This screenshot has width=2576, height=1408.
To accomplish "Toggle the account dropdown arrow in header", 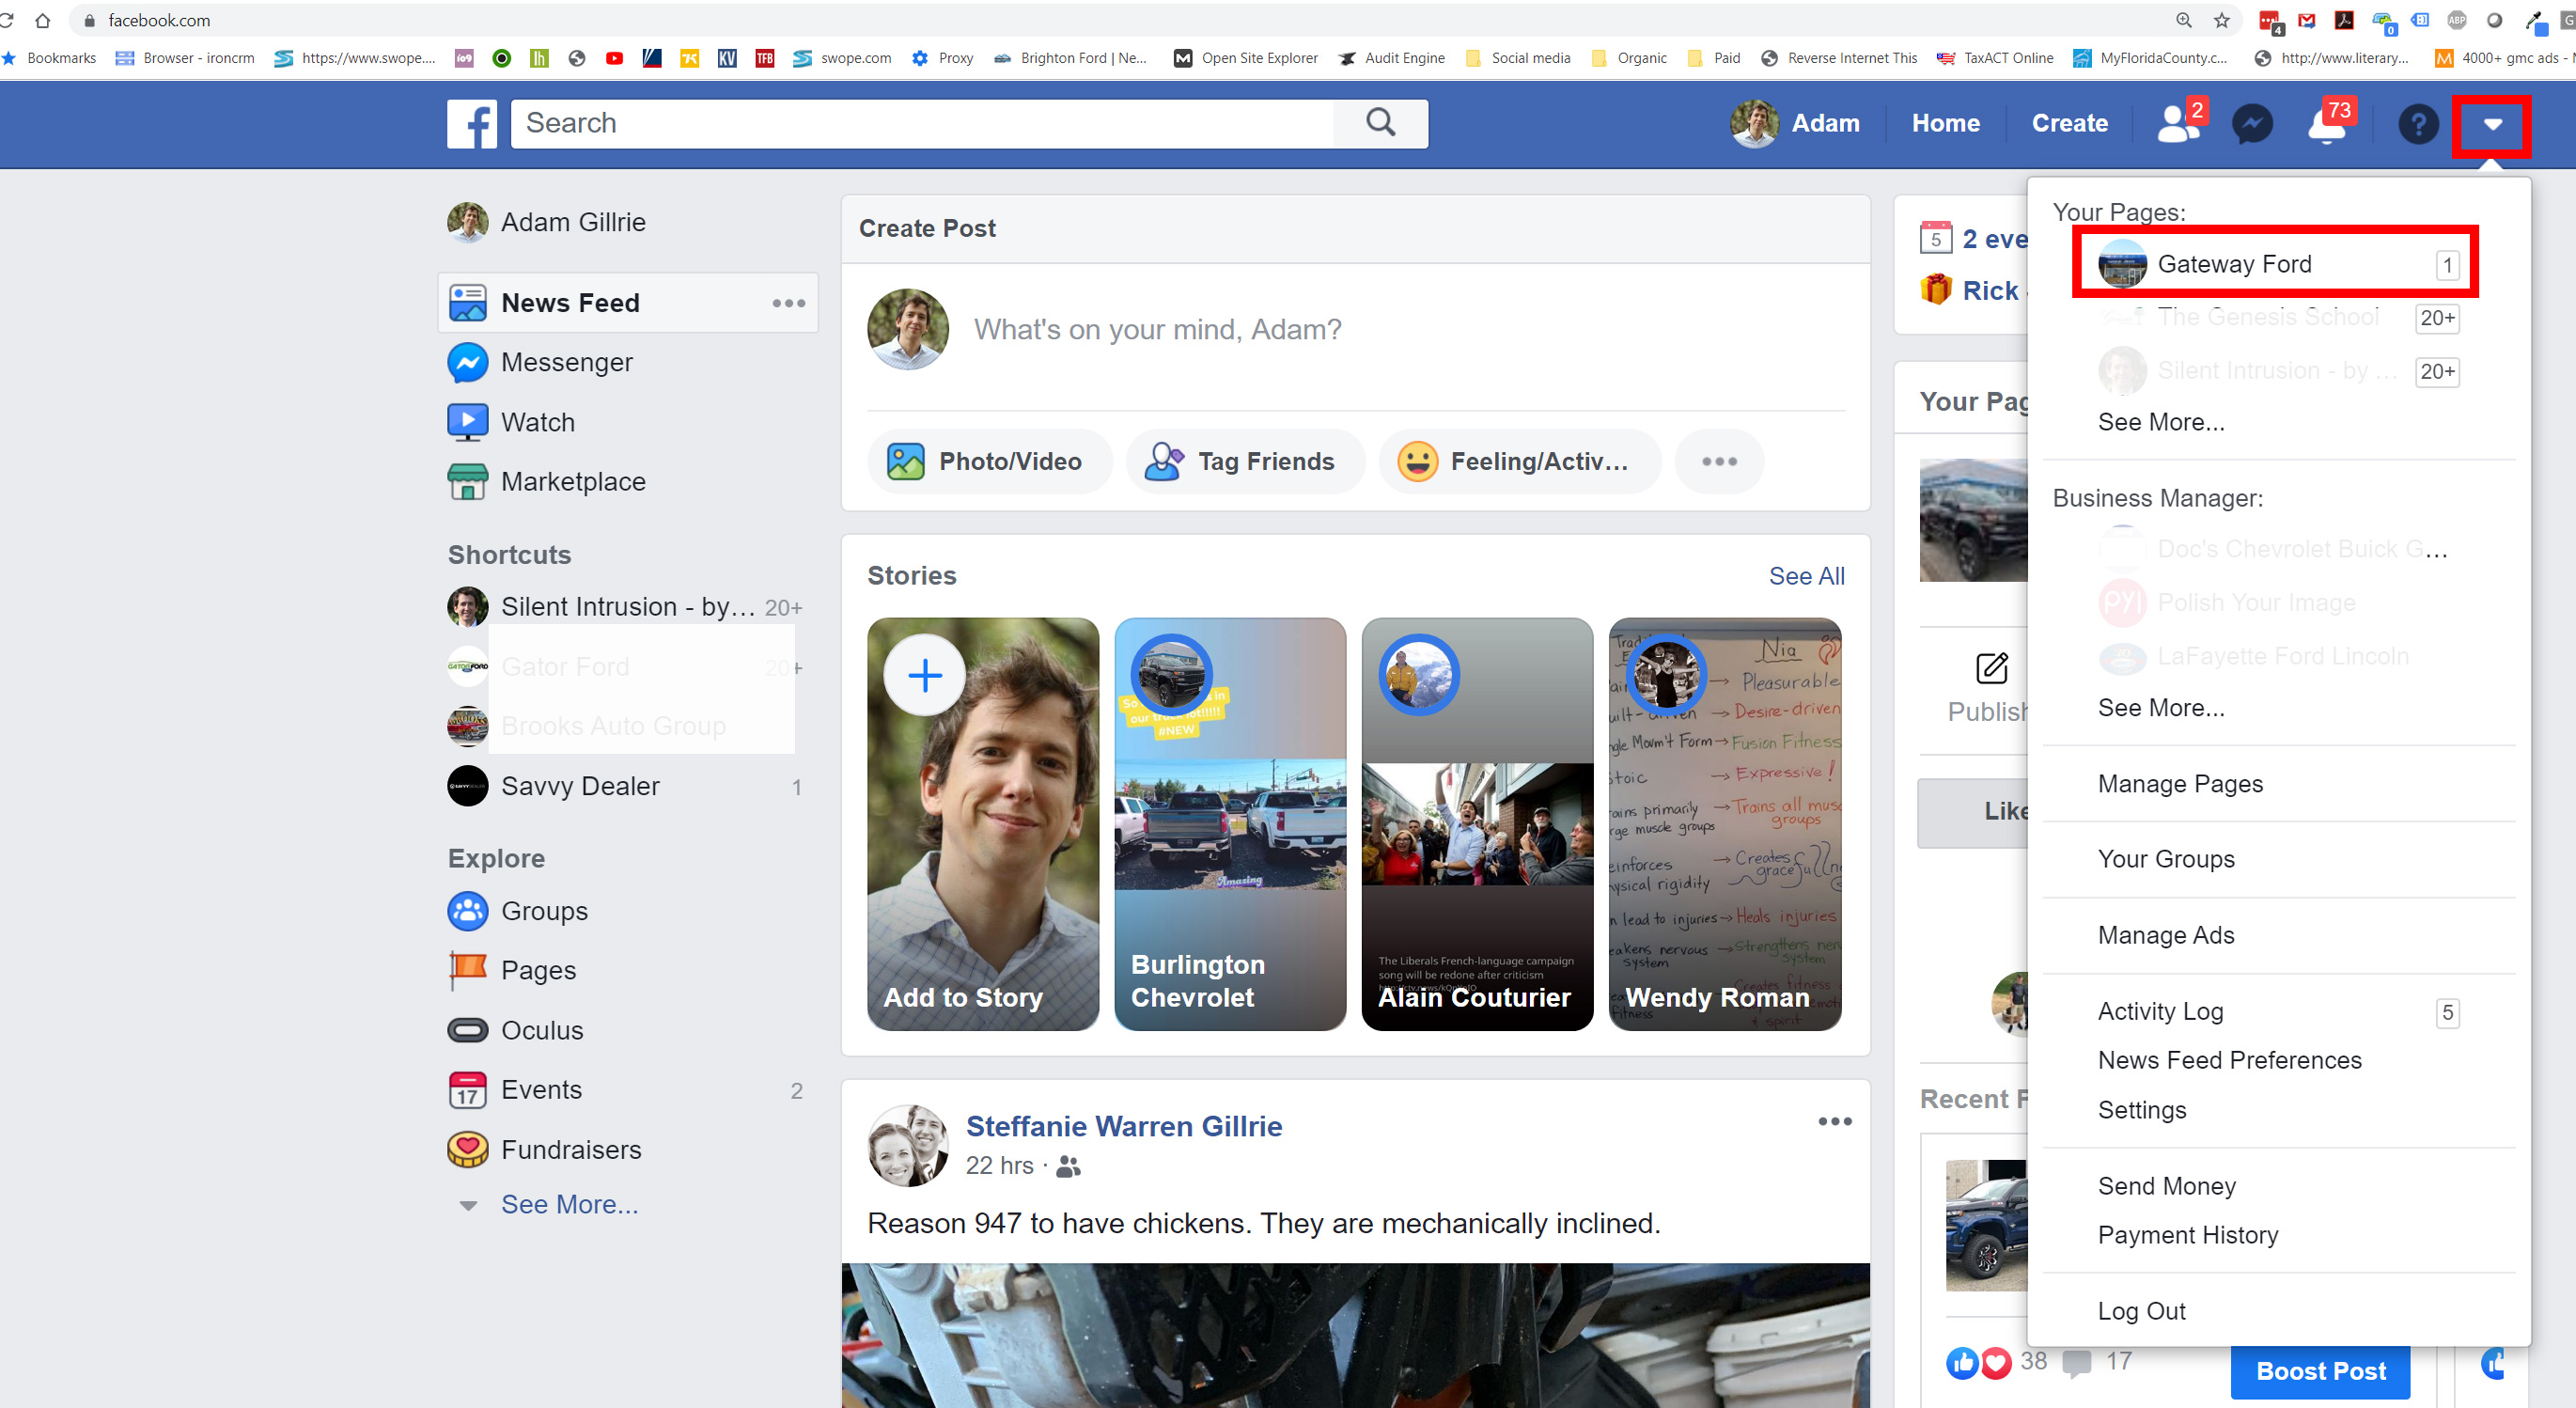I will [2492, 125].
